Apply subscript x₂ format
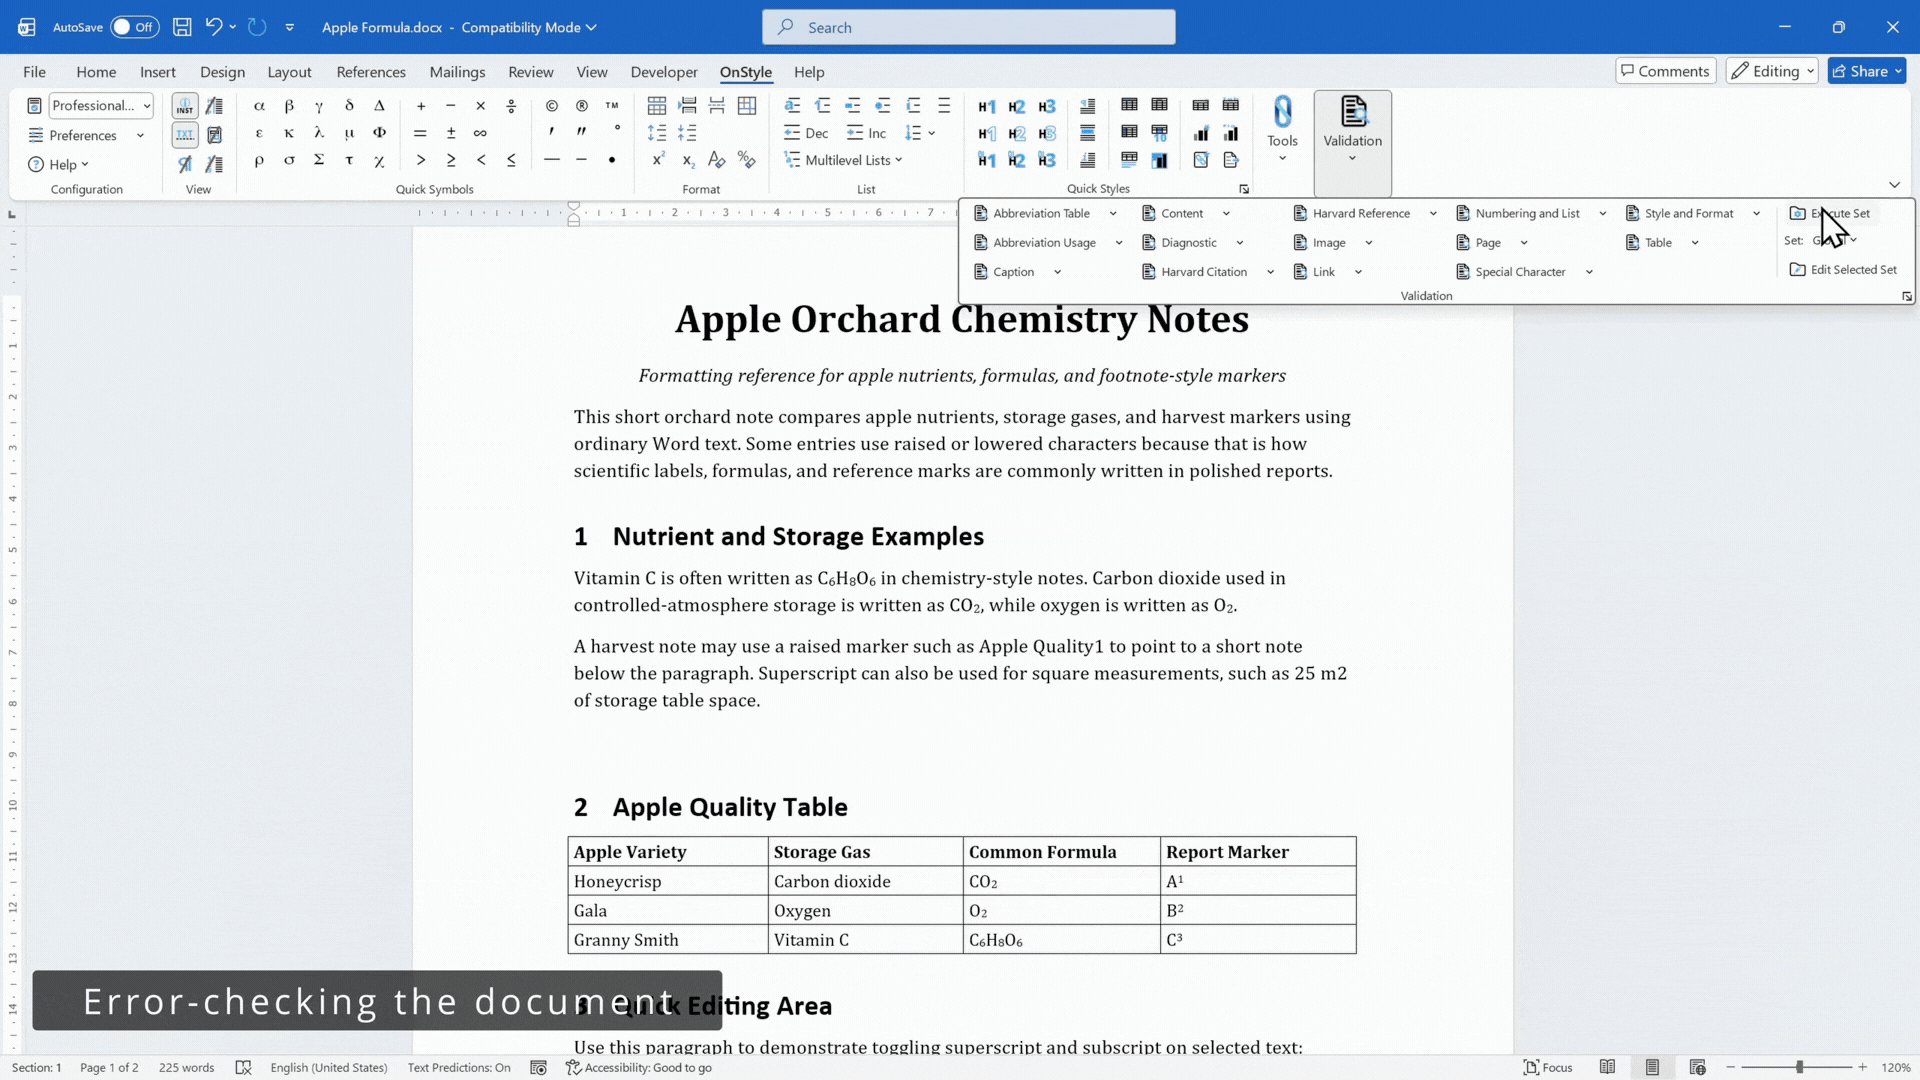This screenshot has height=1080, width=1920. point(688,160)
